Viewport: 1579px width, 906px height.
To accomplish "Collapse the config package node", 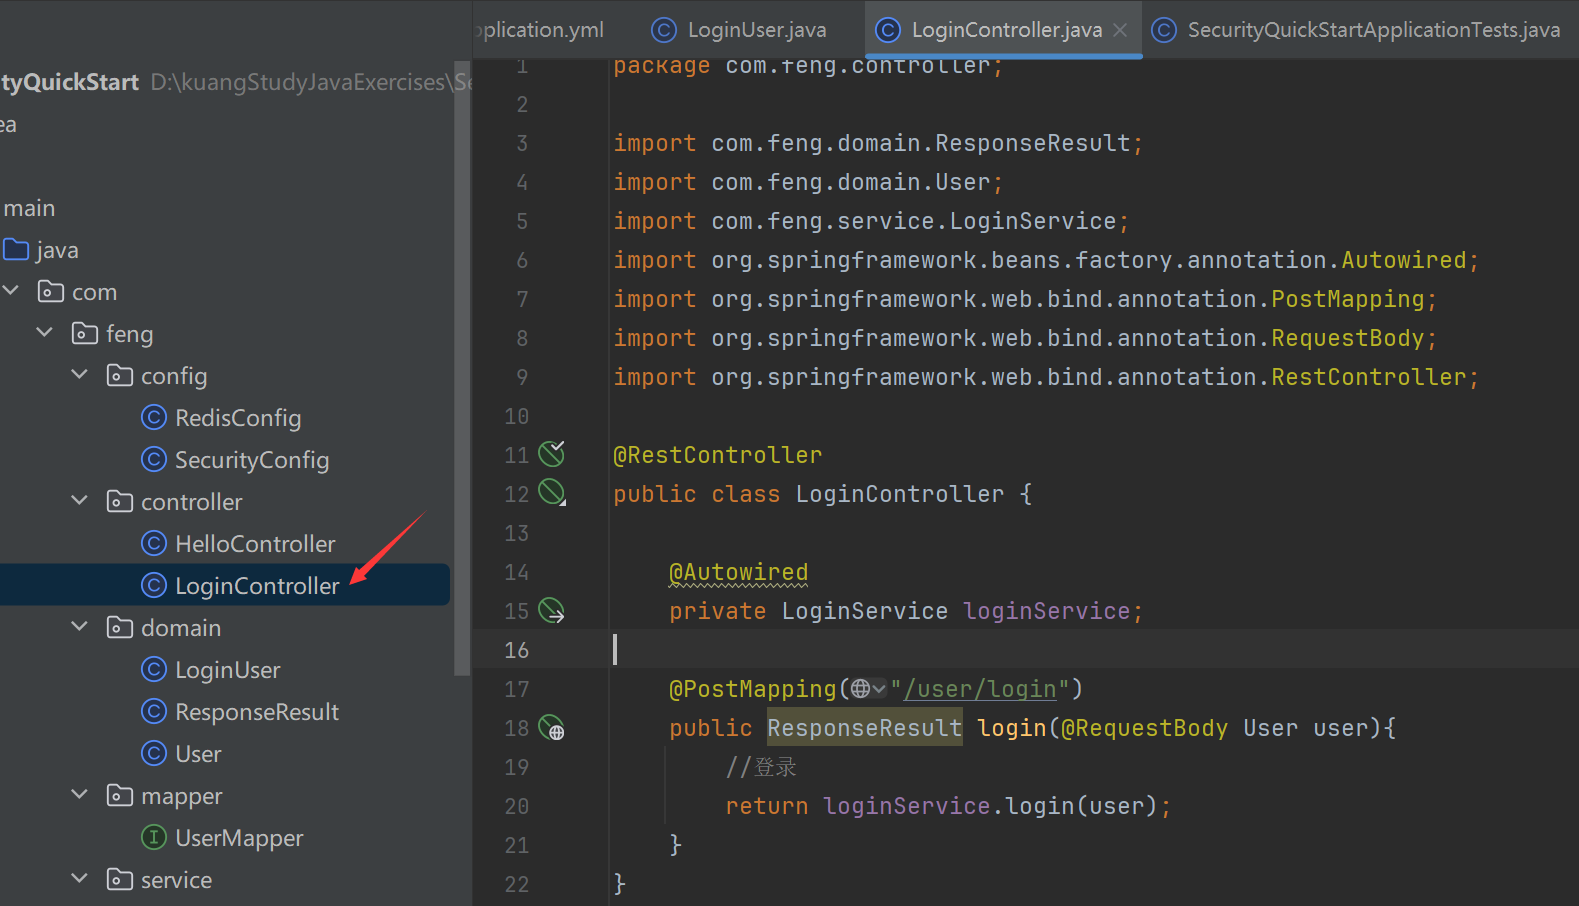I will click(80, 375).
